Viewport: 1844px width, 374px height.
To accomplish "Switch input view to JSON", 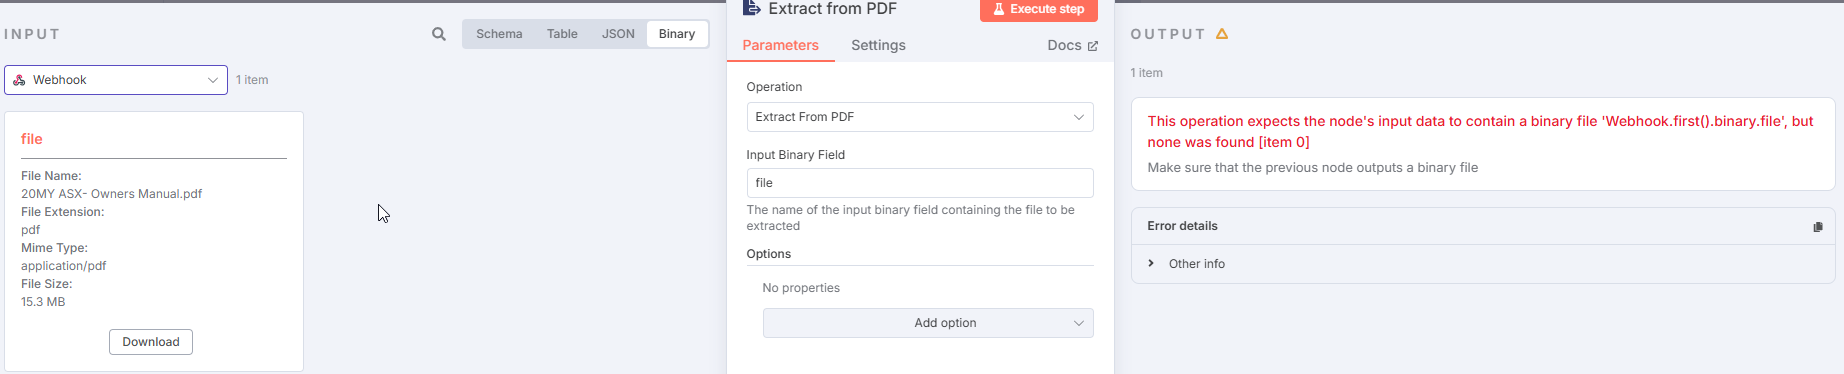I will point(618,34).
